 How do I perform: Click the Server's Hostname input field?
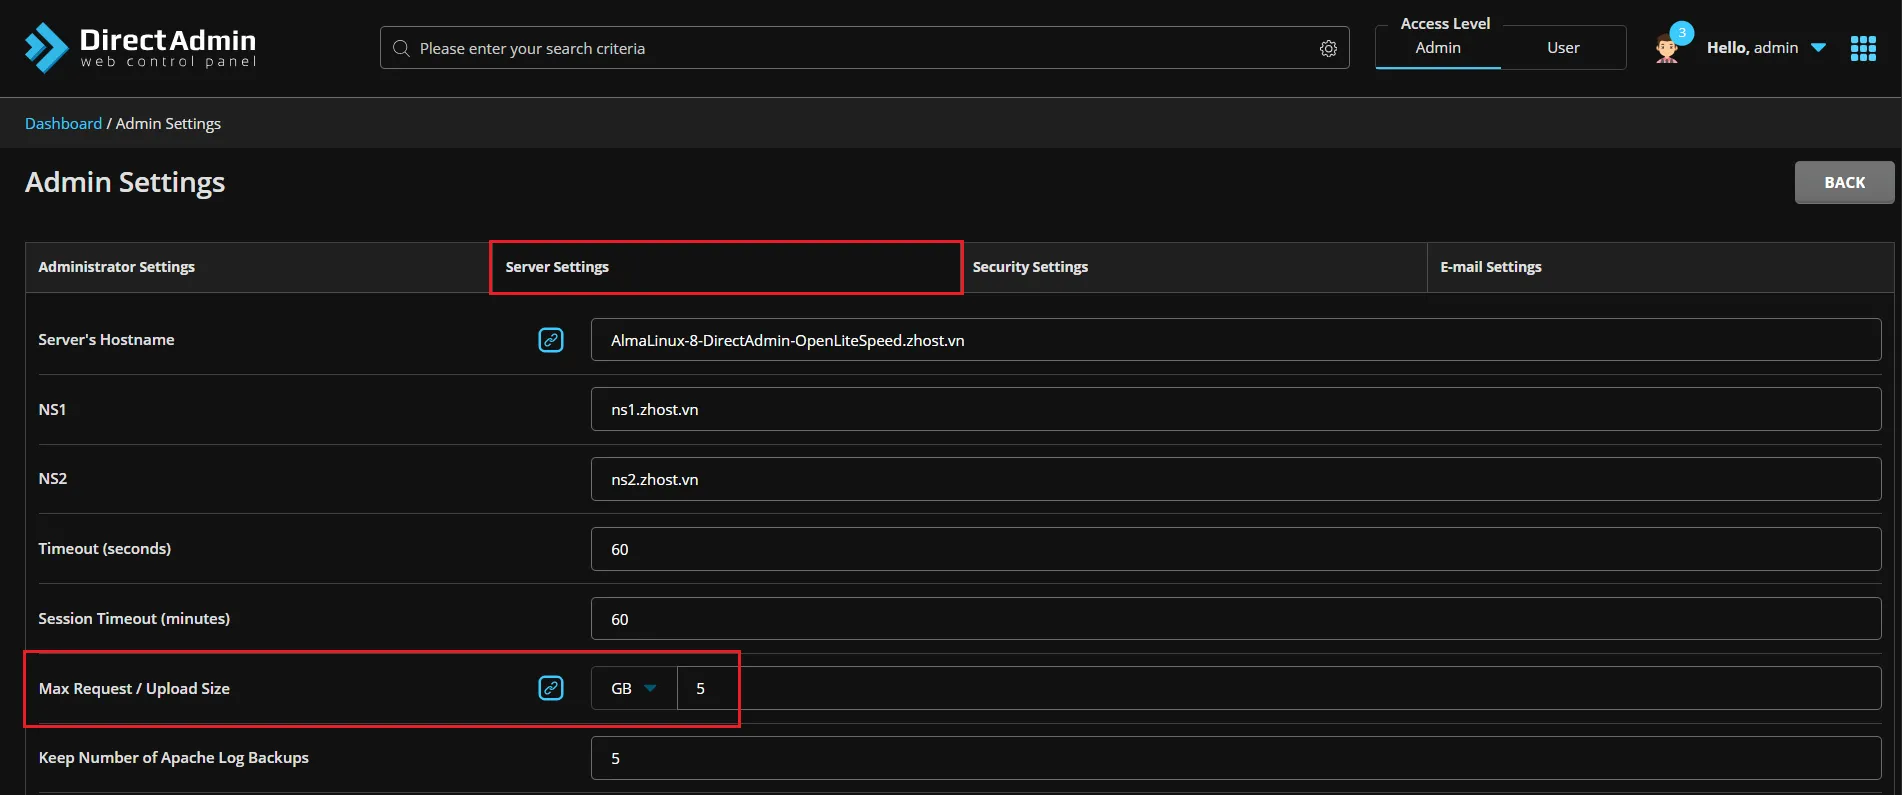[1236, 340]
